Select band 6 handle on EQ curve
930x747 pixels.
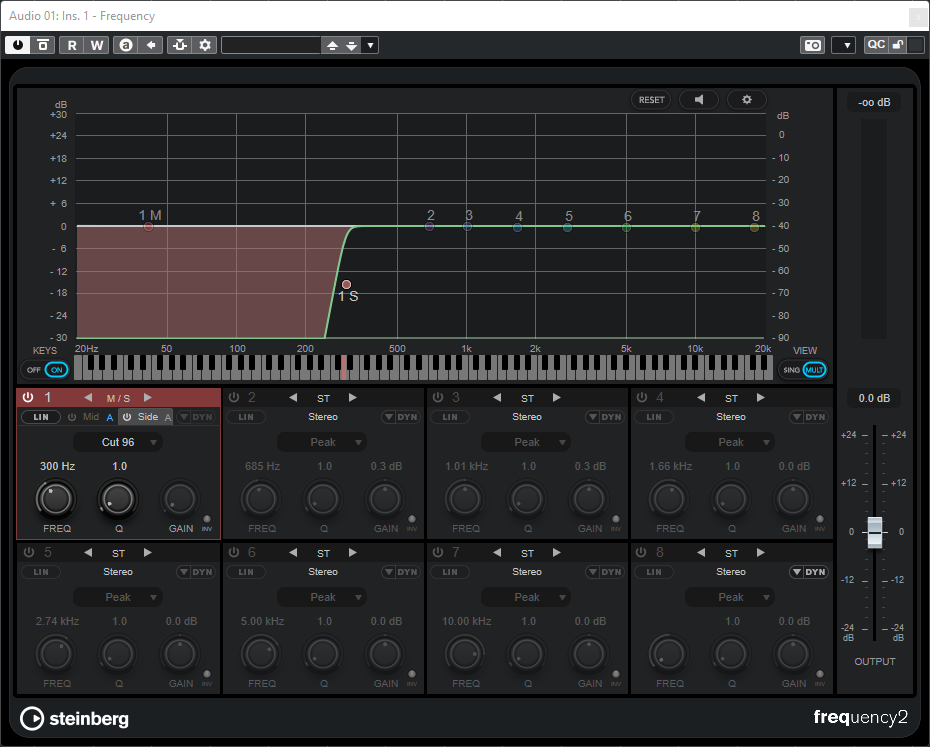[x=626, y=227]
